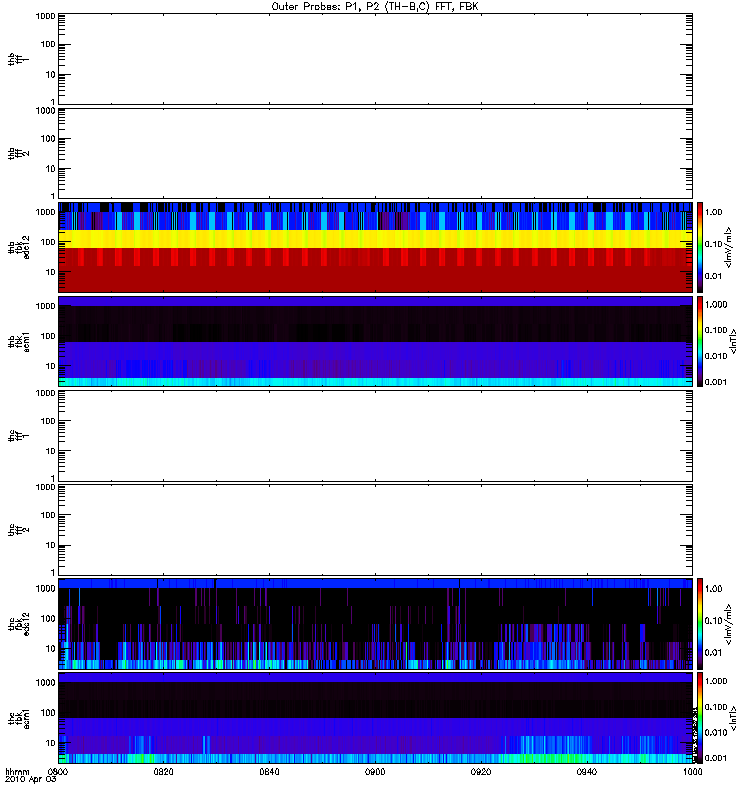Click the '0.10' tick on thc edc12 color bar
This screenshot has width=750, height=800.
coord(713,620)
